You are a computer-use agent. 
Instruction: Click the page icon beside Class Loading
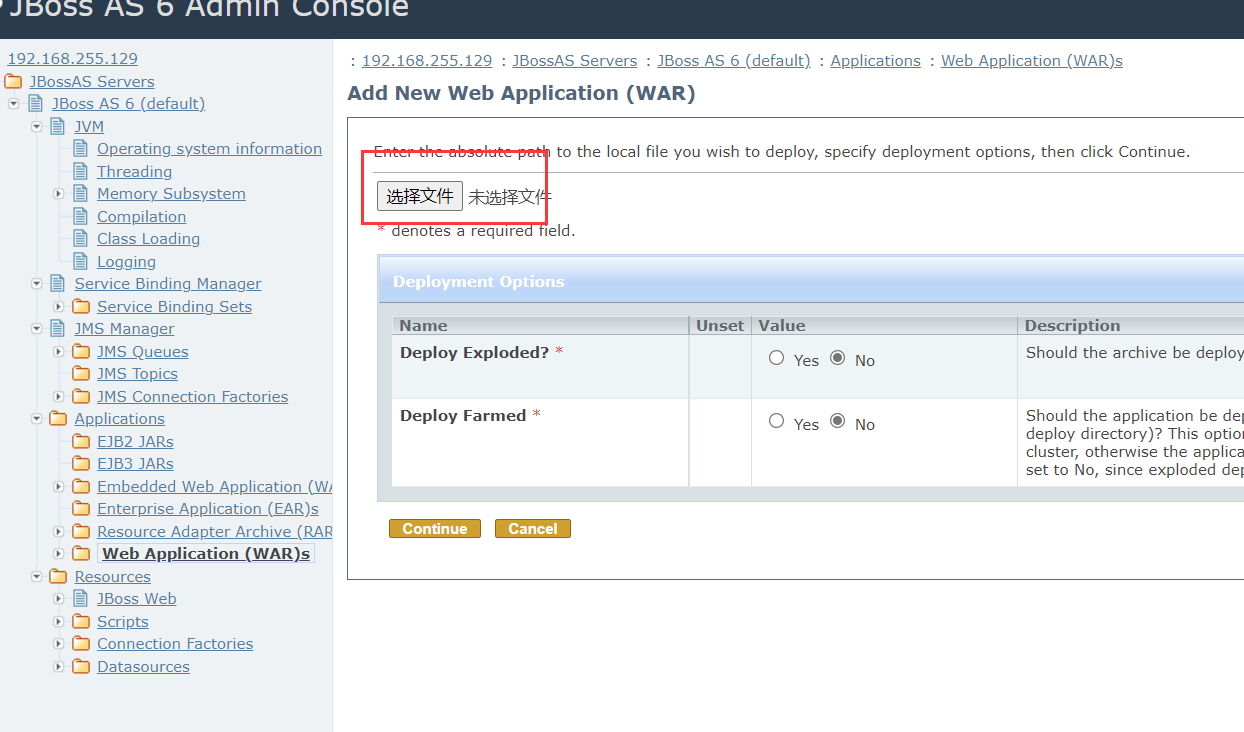81,238
